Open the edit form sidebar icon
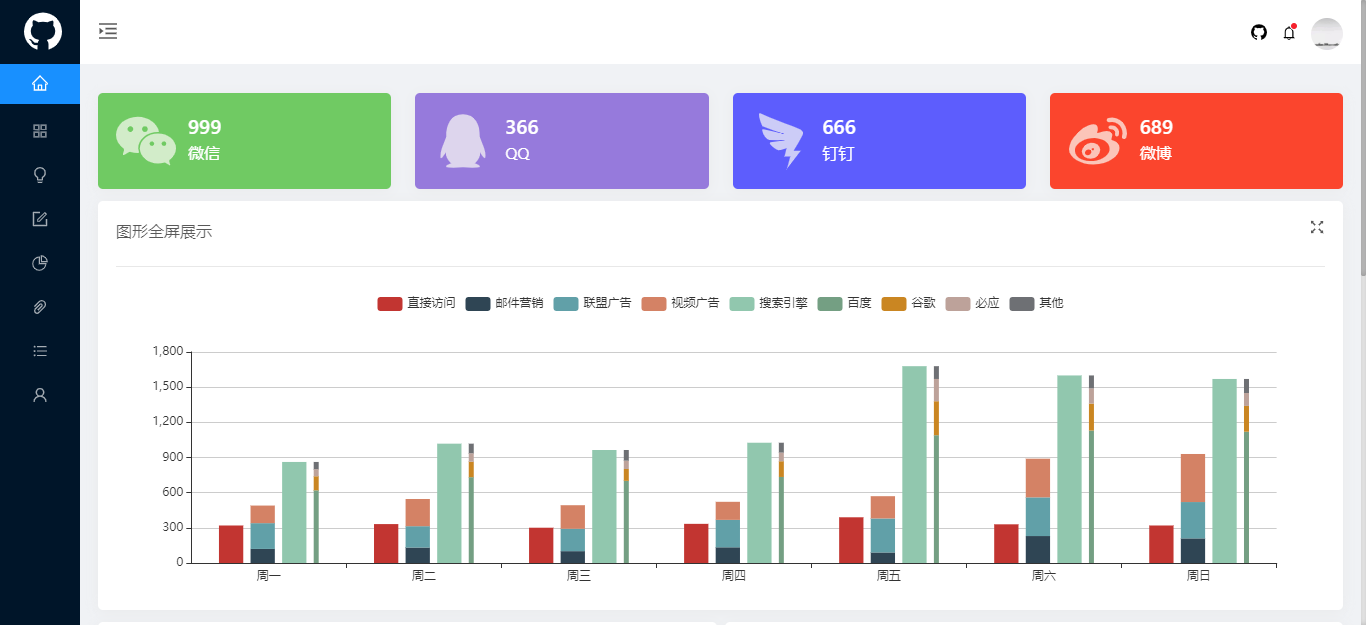1366x625 pixels. (40, 219)
